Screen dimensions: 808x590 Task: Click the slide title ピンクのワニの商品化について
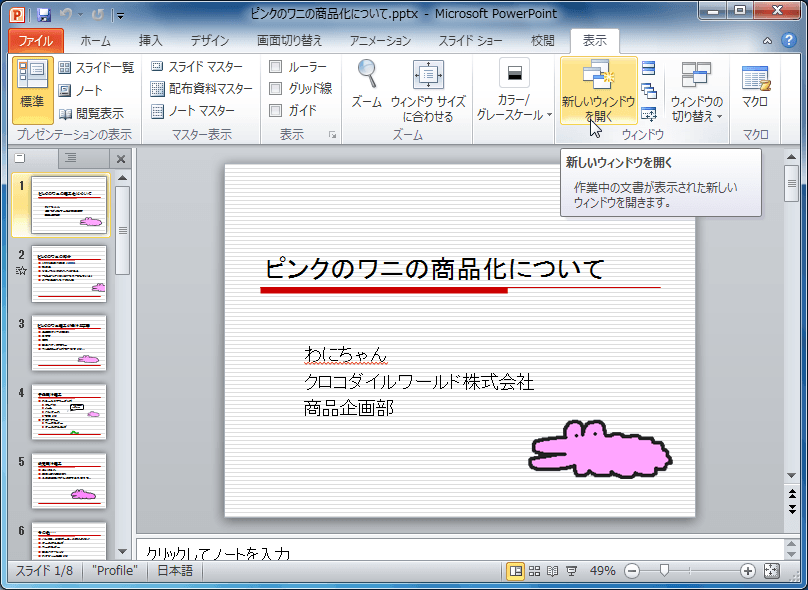click(434, 269)
